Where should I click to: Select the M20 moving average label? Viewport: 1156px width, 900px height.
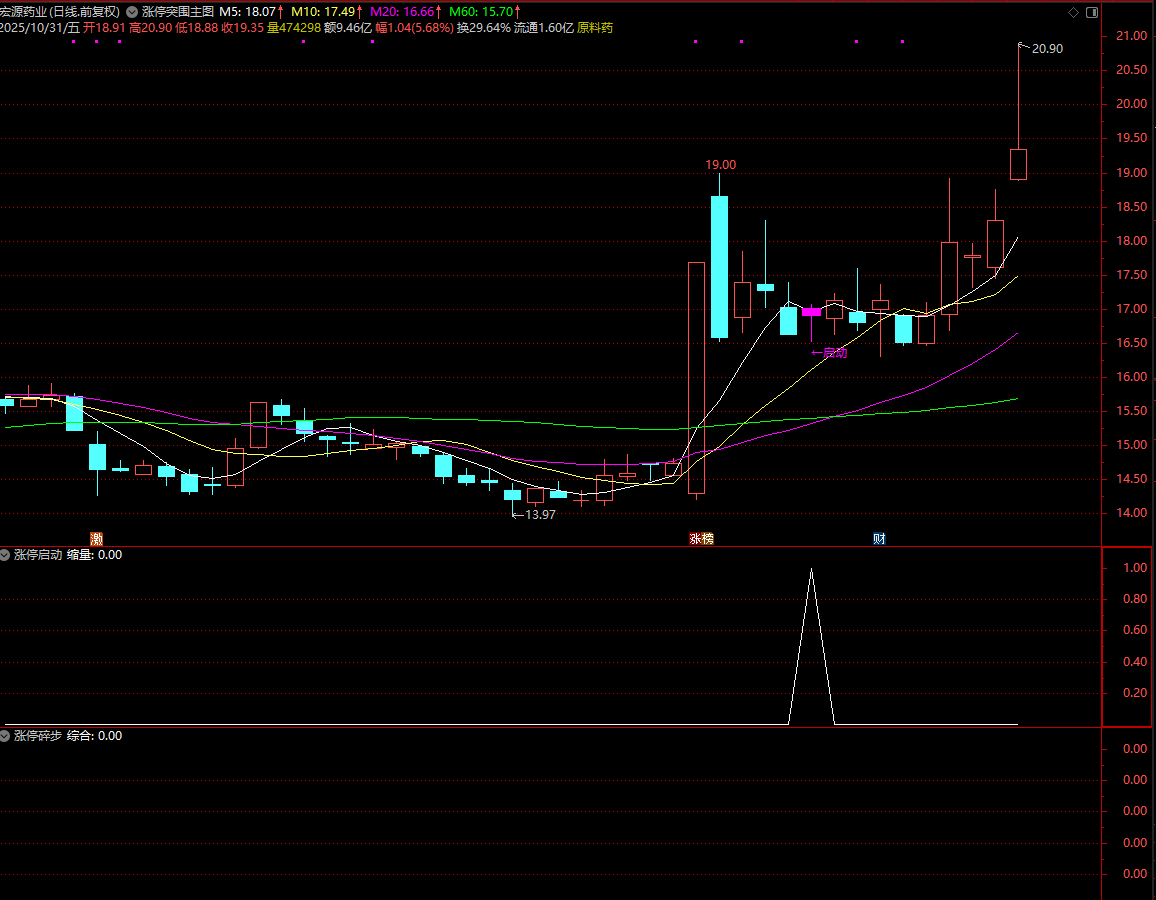406,12
